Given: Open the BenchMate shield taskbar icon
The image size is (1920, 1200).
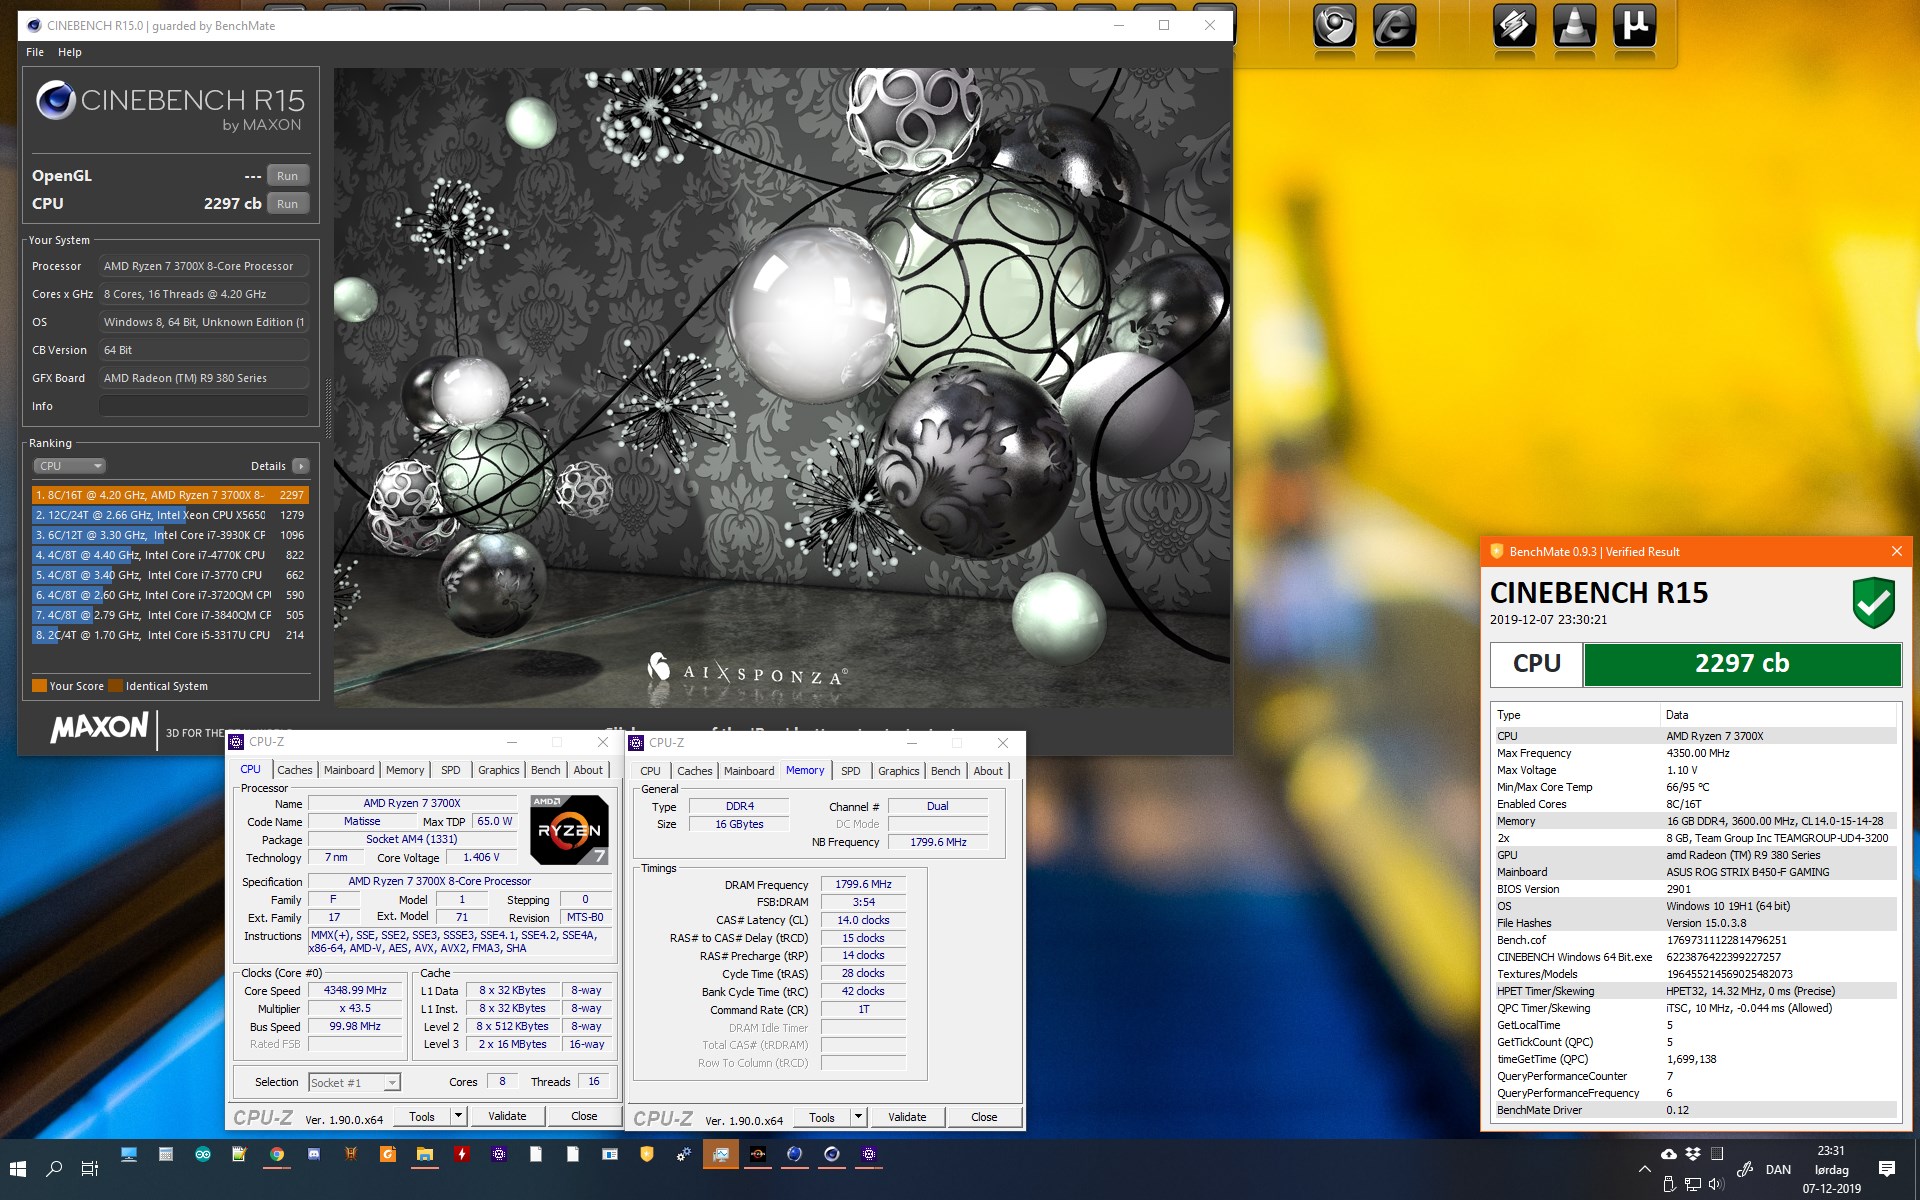Looking at the screenshot, I should coord(647,1154).
